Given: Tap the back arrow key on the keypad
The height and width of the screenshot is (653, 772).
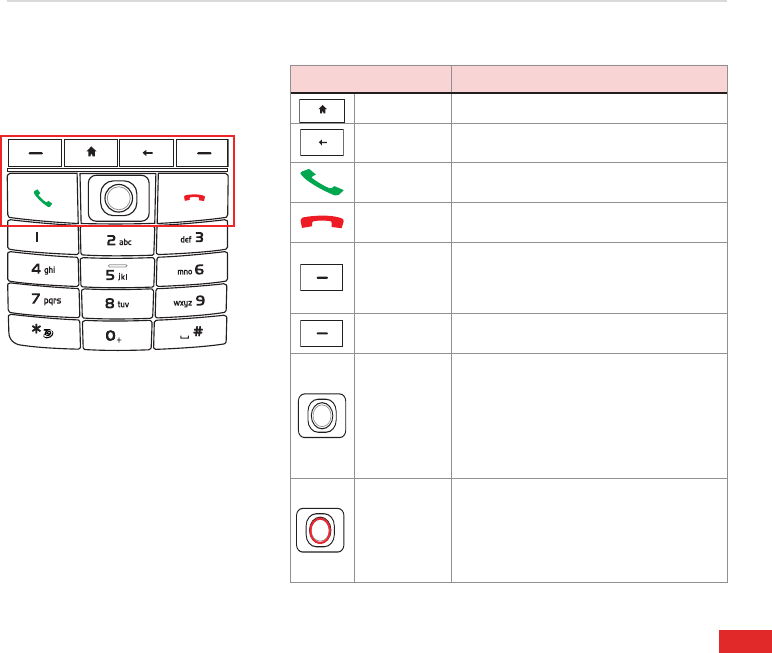Looking at the screenshot, I should pos(147,153).
